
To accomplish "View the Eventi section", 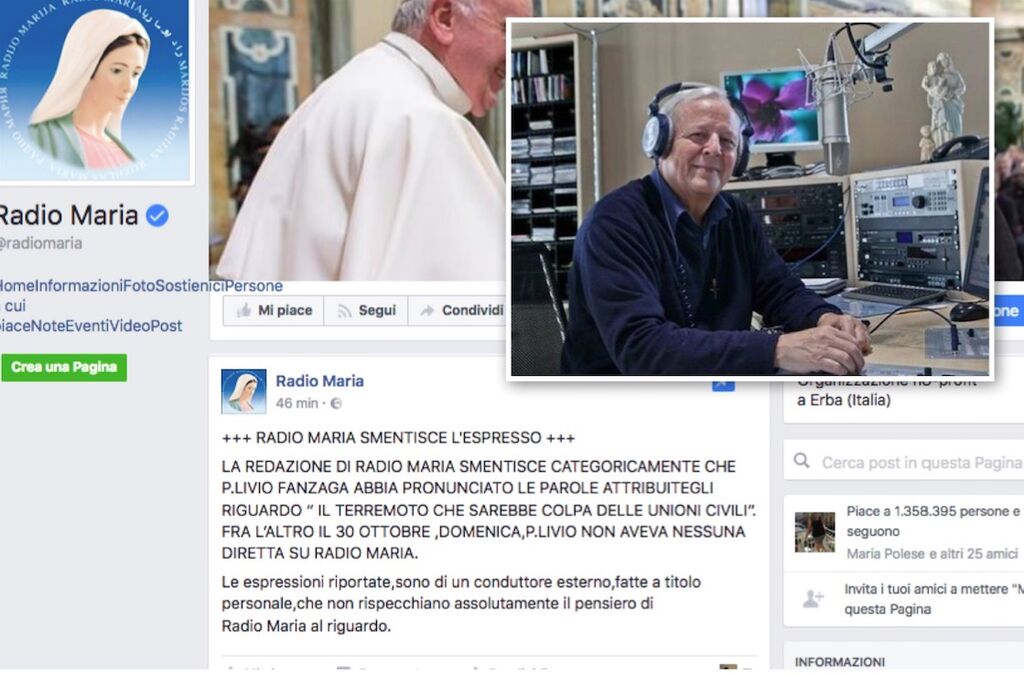I will 87,326.
